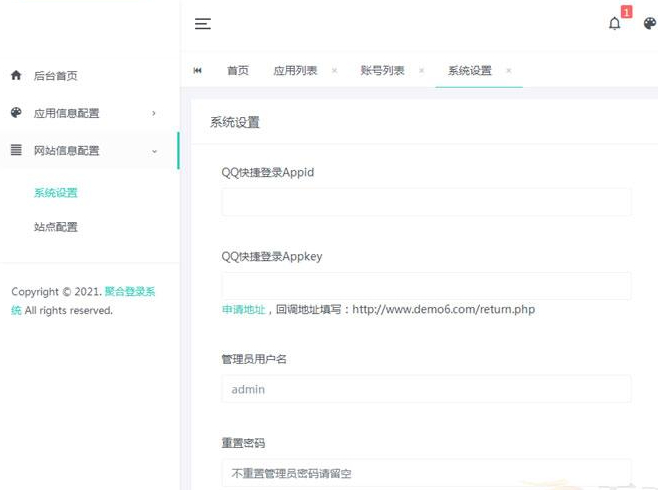This screenshot has width=658, height=490.
Task: Click the QQ快捷登录Appid label
Action: pyautogui.click(x=268, y=172)
